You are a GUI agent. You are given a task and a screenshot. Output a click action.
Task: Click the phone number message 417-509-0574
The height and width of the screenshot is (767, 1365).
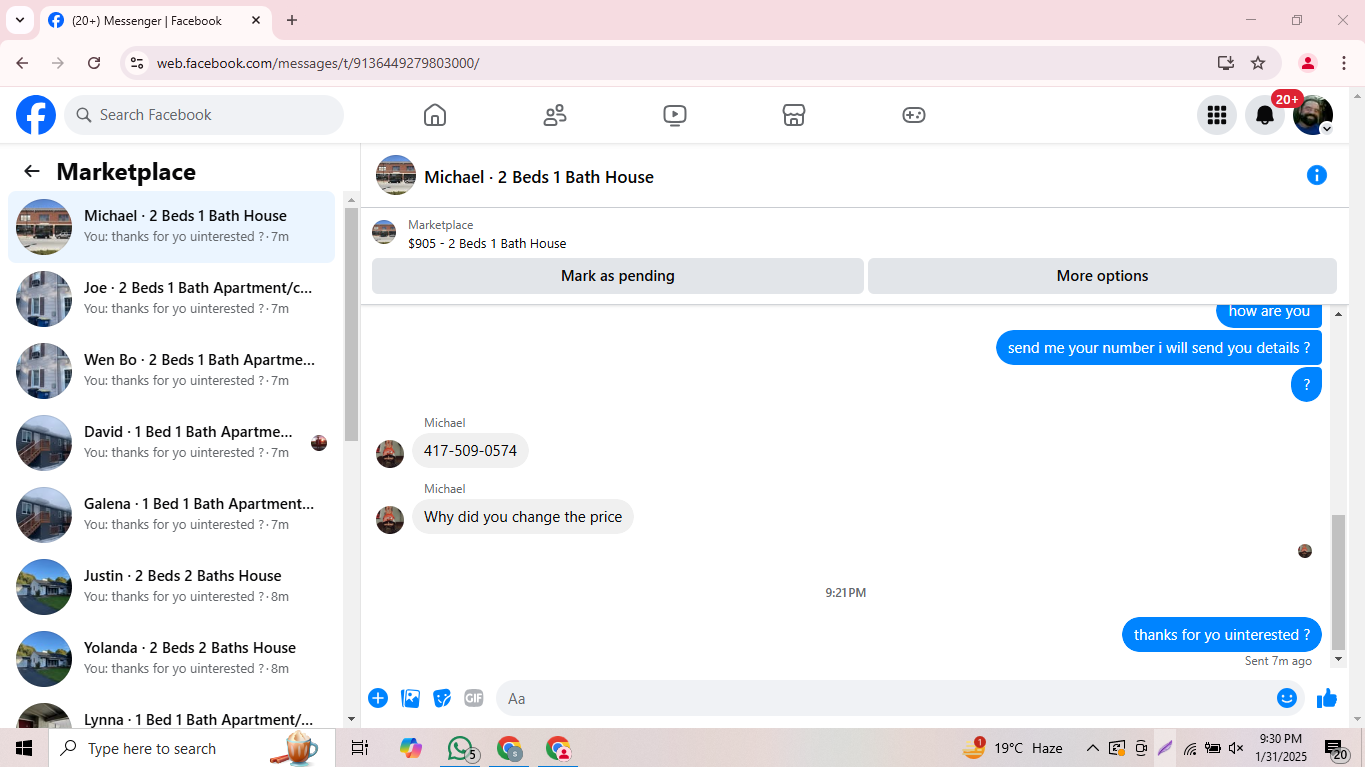pos(470,451)
